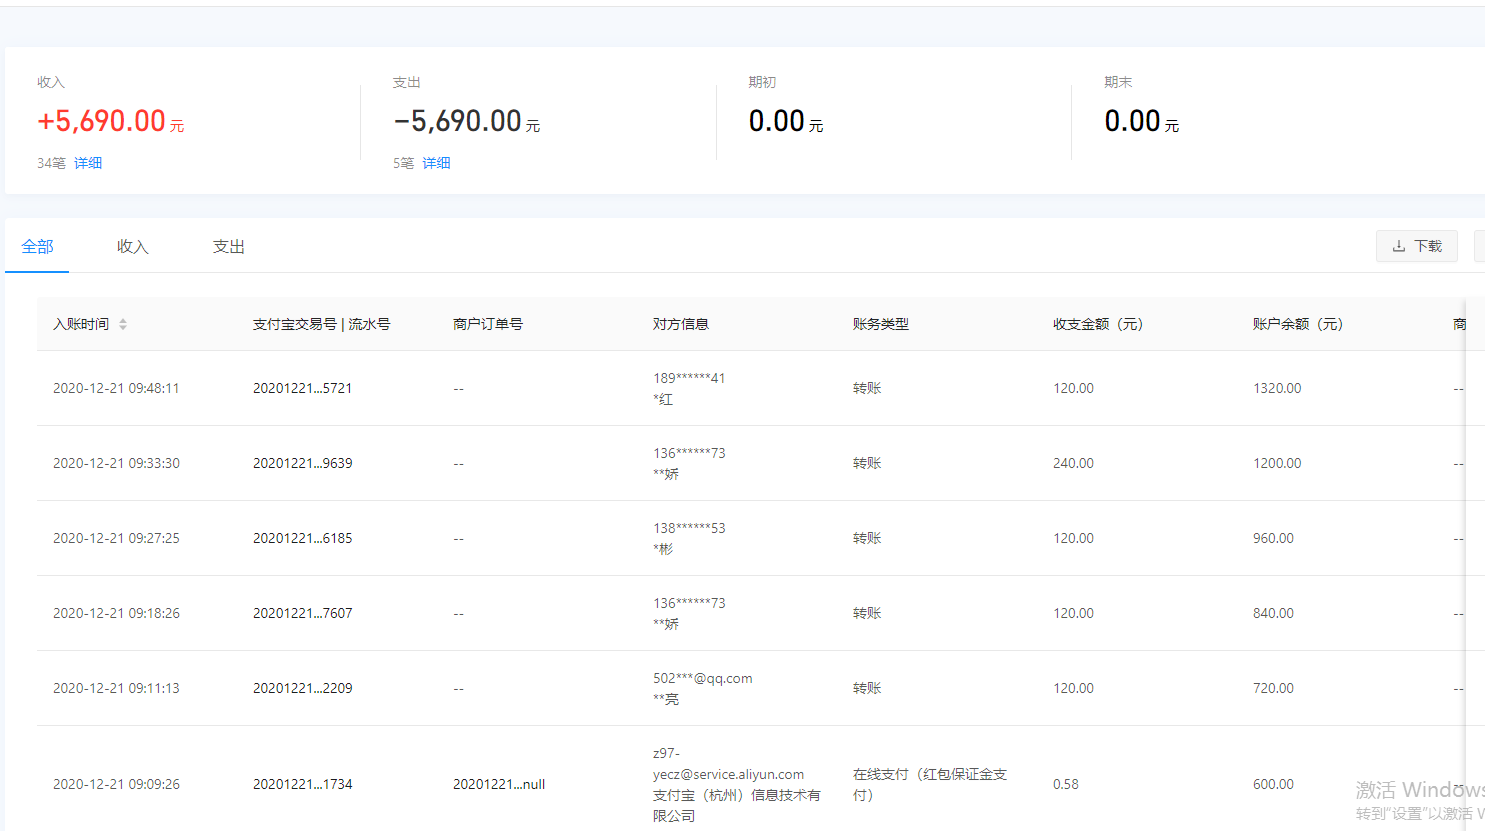Click the 账务类型 column header

tap(880, 324)
